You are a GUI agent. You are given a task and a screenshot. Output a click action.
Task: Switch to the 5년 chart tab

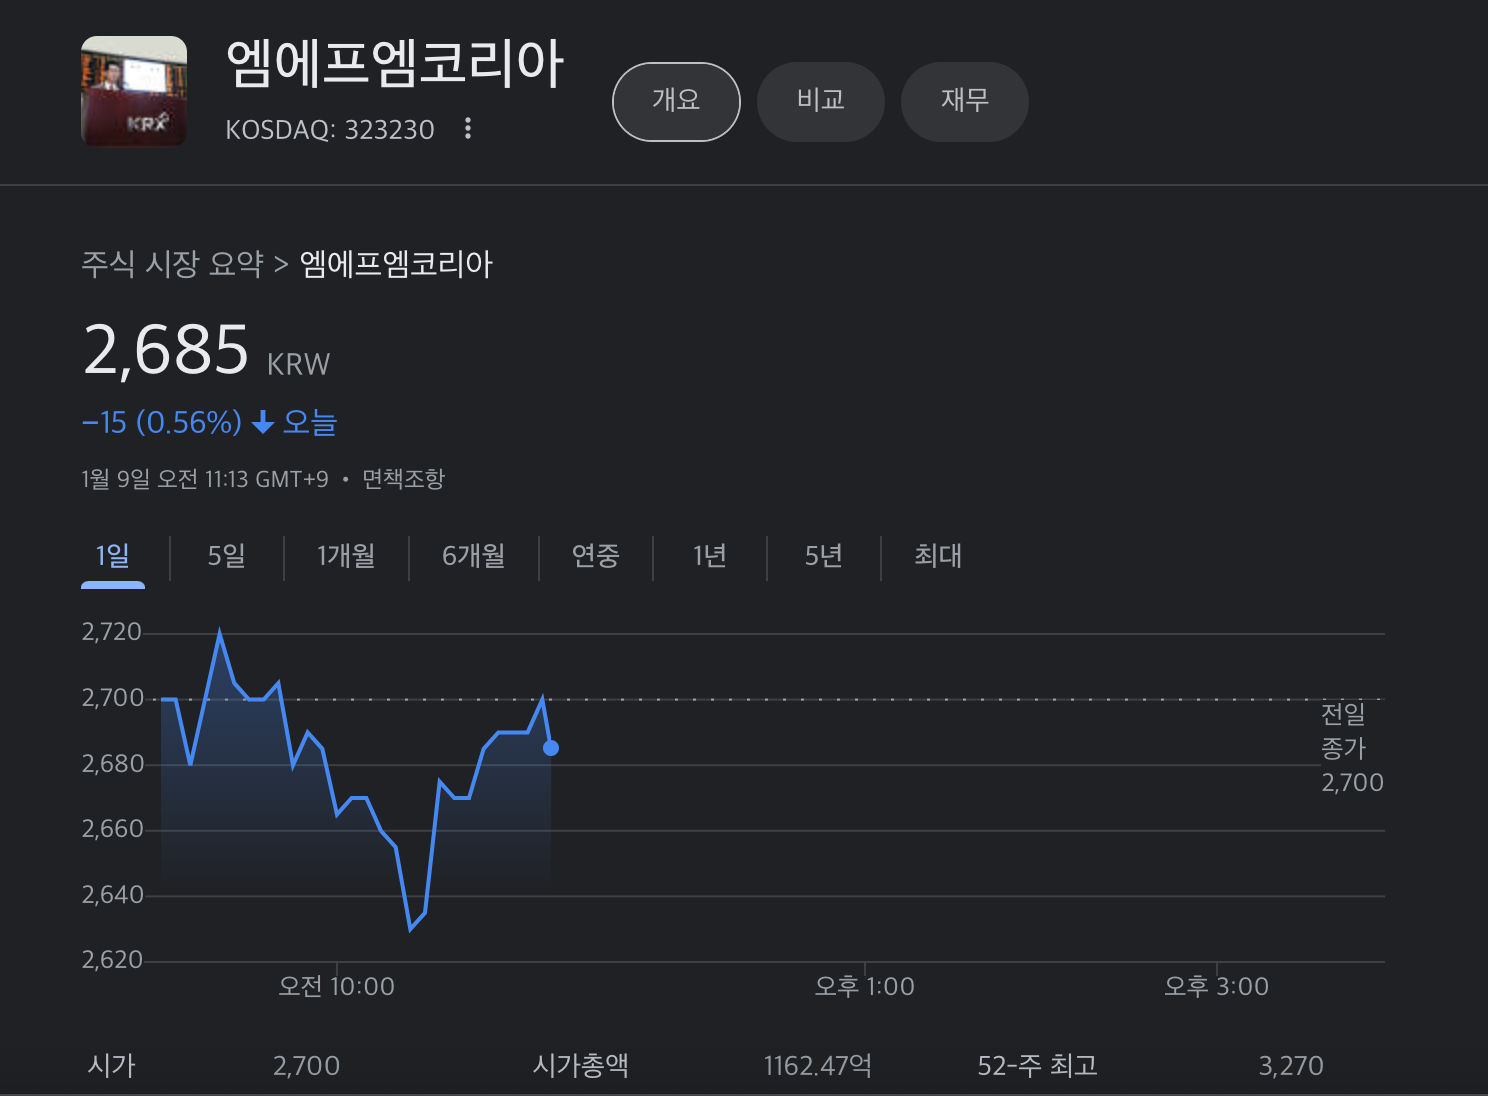pyautogui.click(x=824, y=556)
